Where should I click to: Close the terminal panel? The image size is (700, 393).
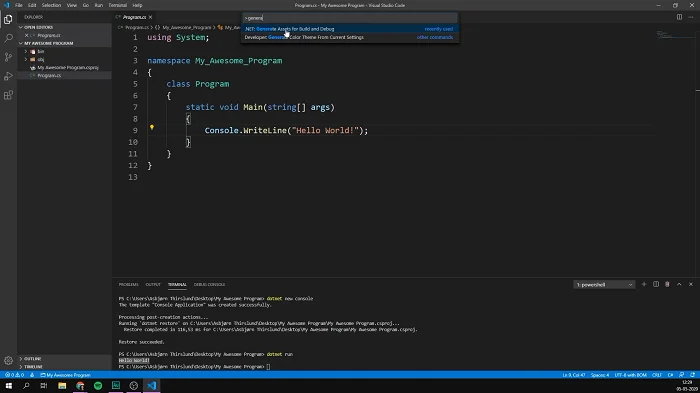click(691, 284)
